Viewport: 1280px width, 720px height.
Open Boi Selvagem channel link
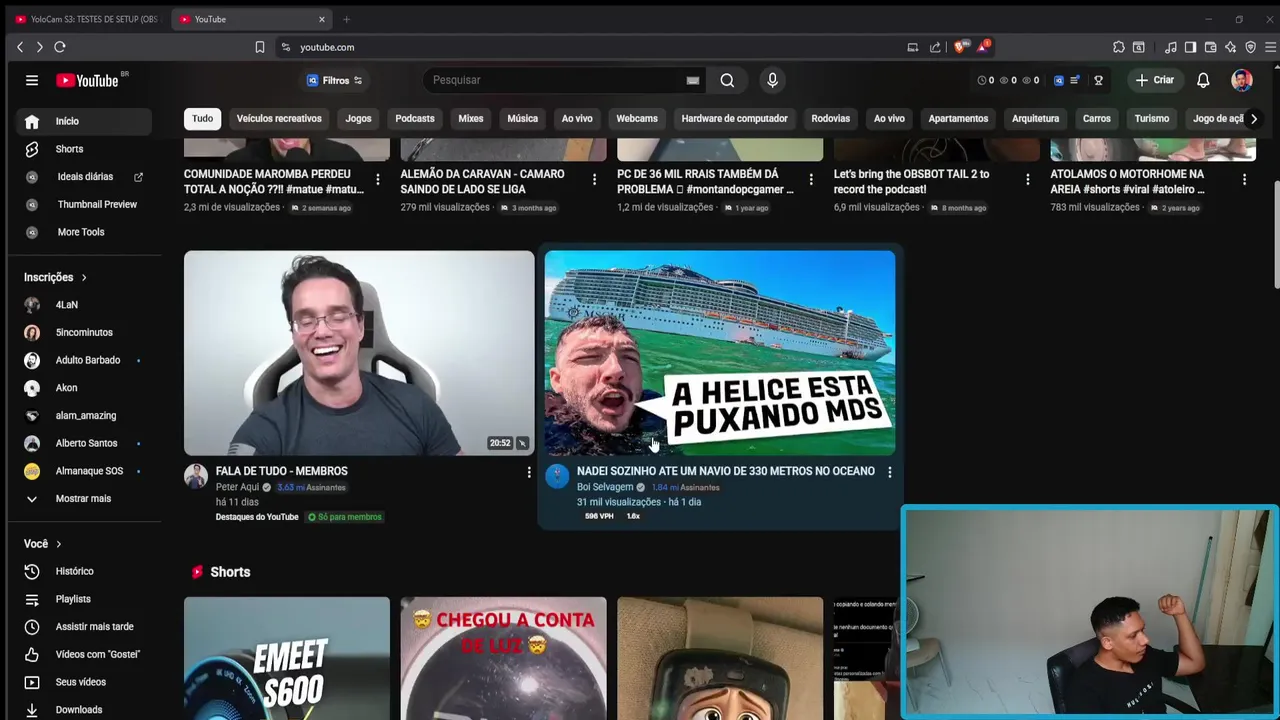coord(605,487)
